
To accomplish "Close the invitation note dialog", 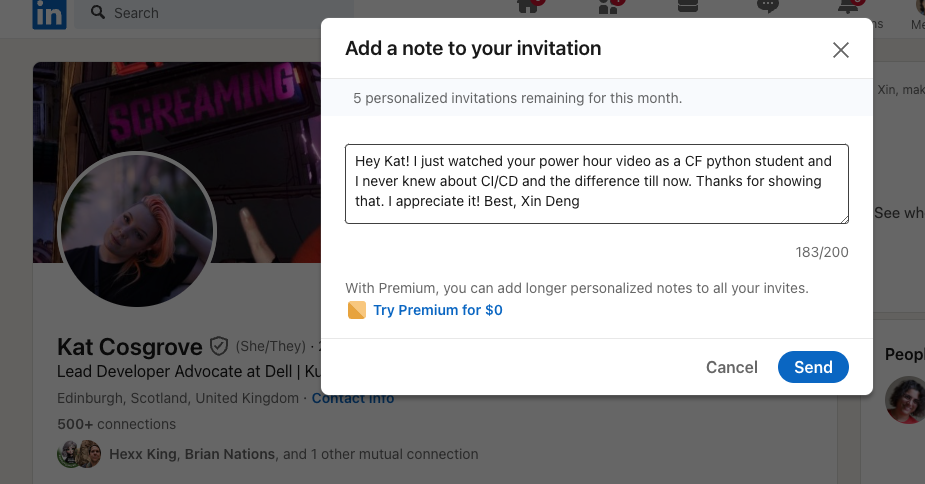I will 841,50.
